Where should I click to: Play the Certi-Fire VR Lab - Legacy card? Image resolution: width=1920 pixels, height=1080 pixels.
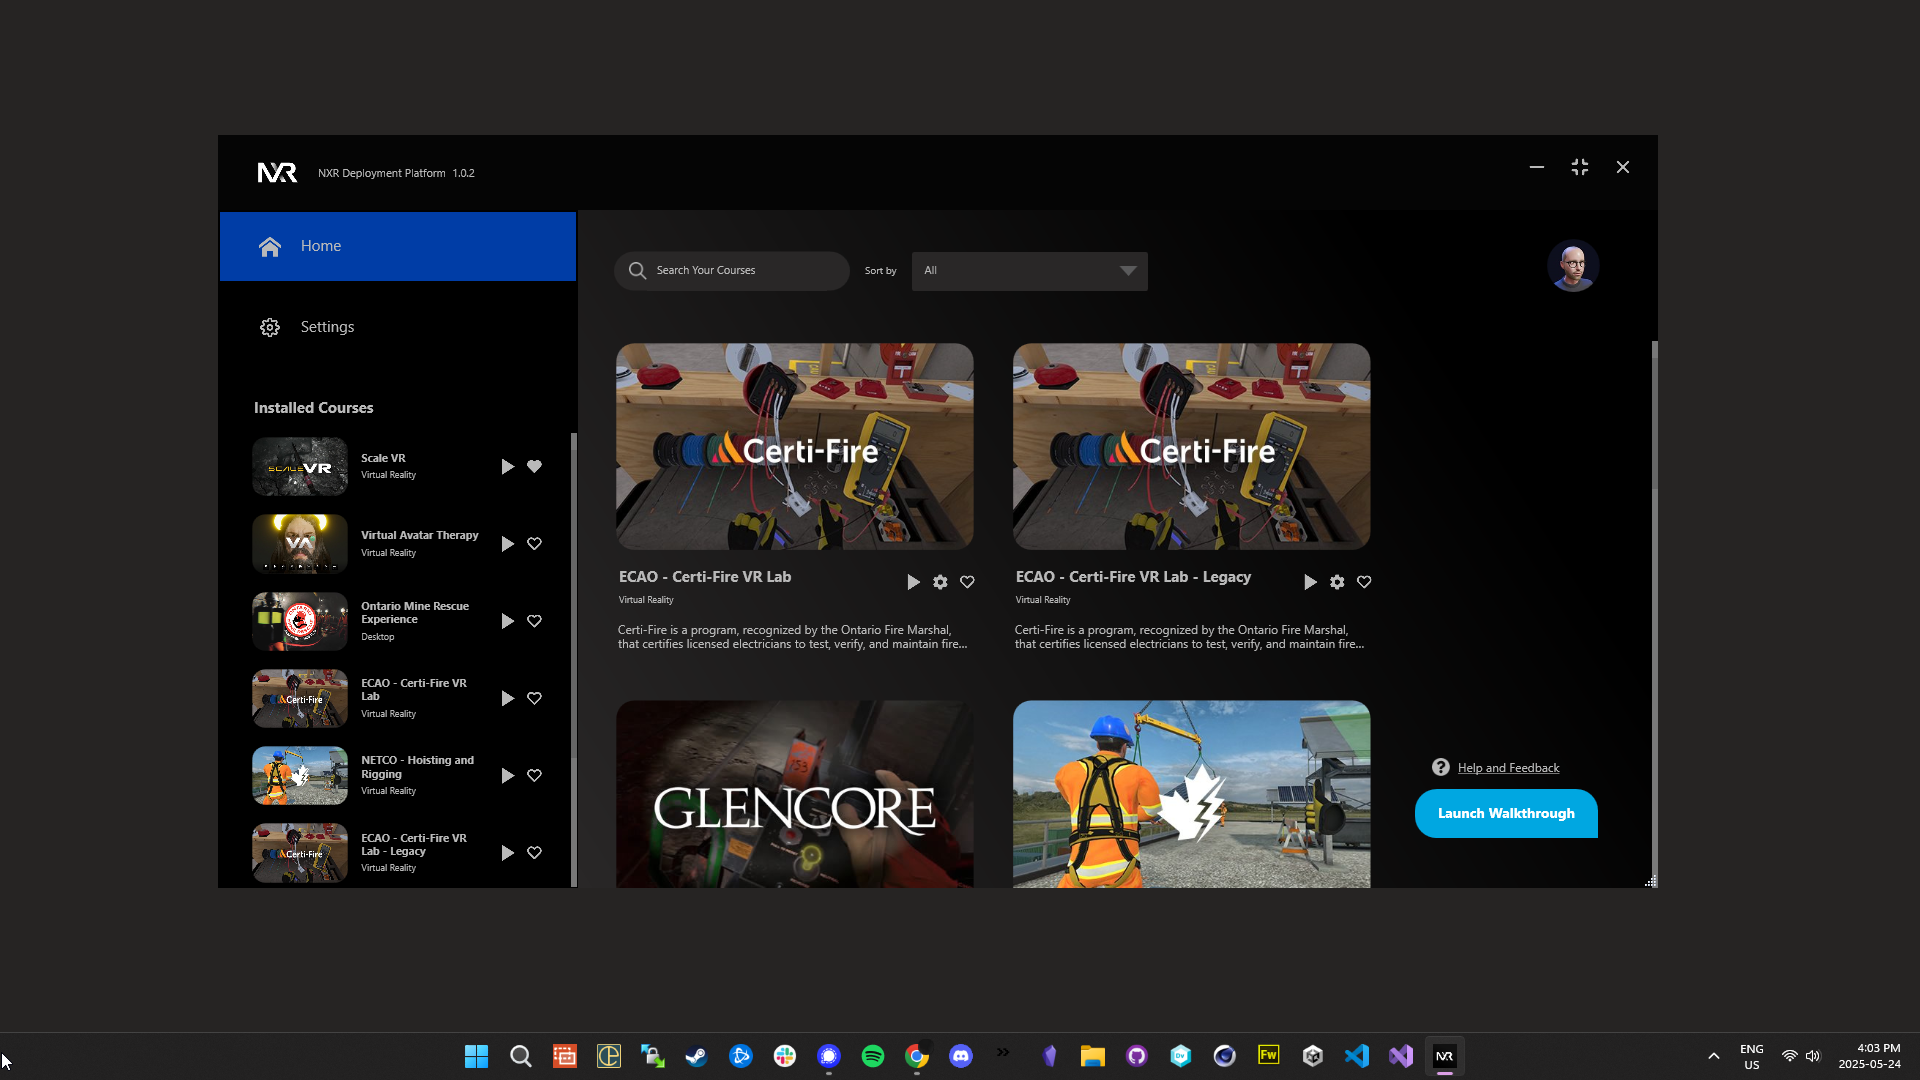[1309, 582]
